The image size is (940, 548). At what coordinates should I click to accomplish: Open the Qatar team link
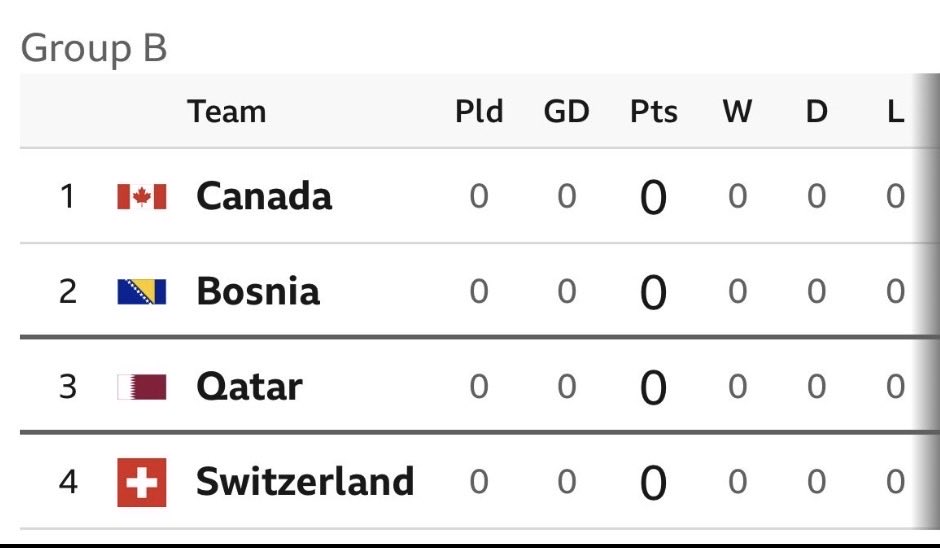249,387
